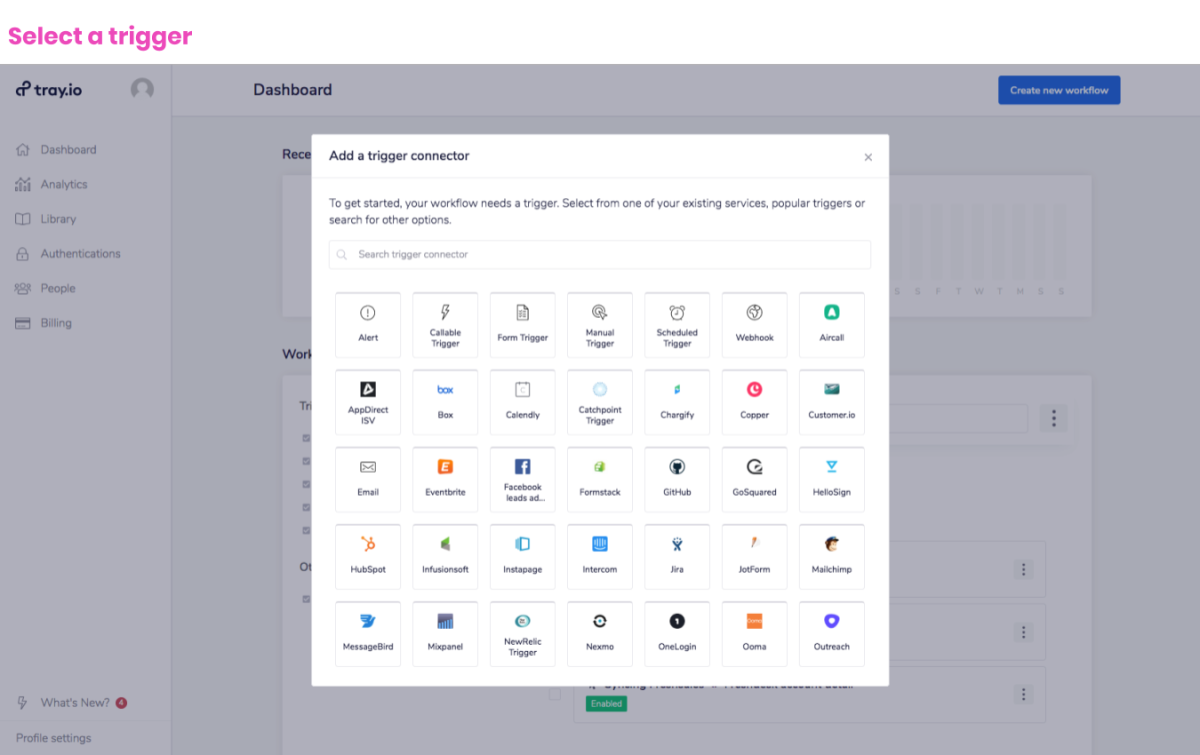The image size is (1200, 755).
Task: Toggle the second checkbox in the Triggers filter list
Action: coord(305,460)
